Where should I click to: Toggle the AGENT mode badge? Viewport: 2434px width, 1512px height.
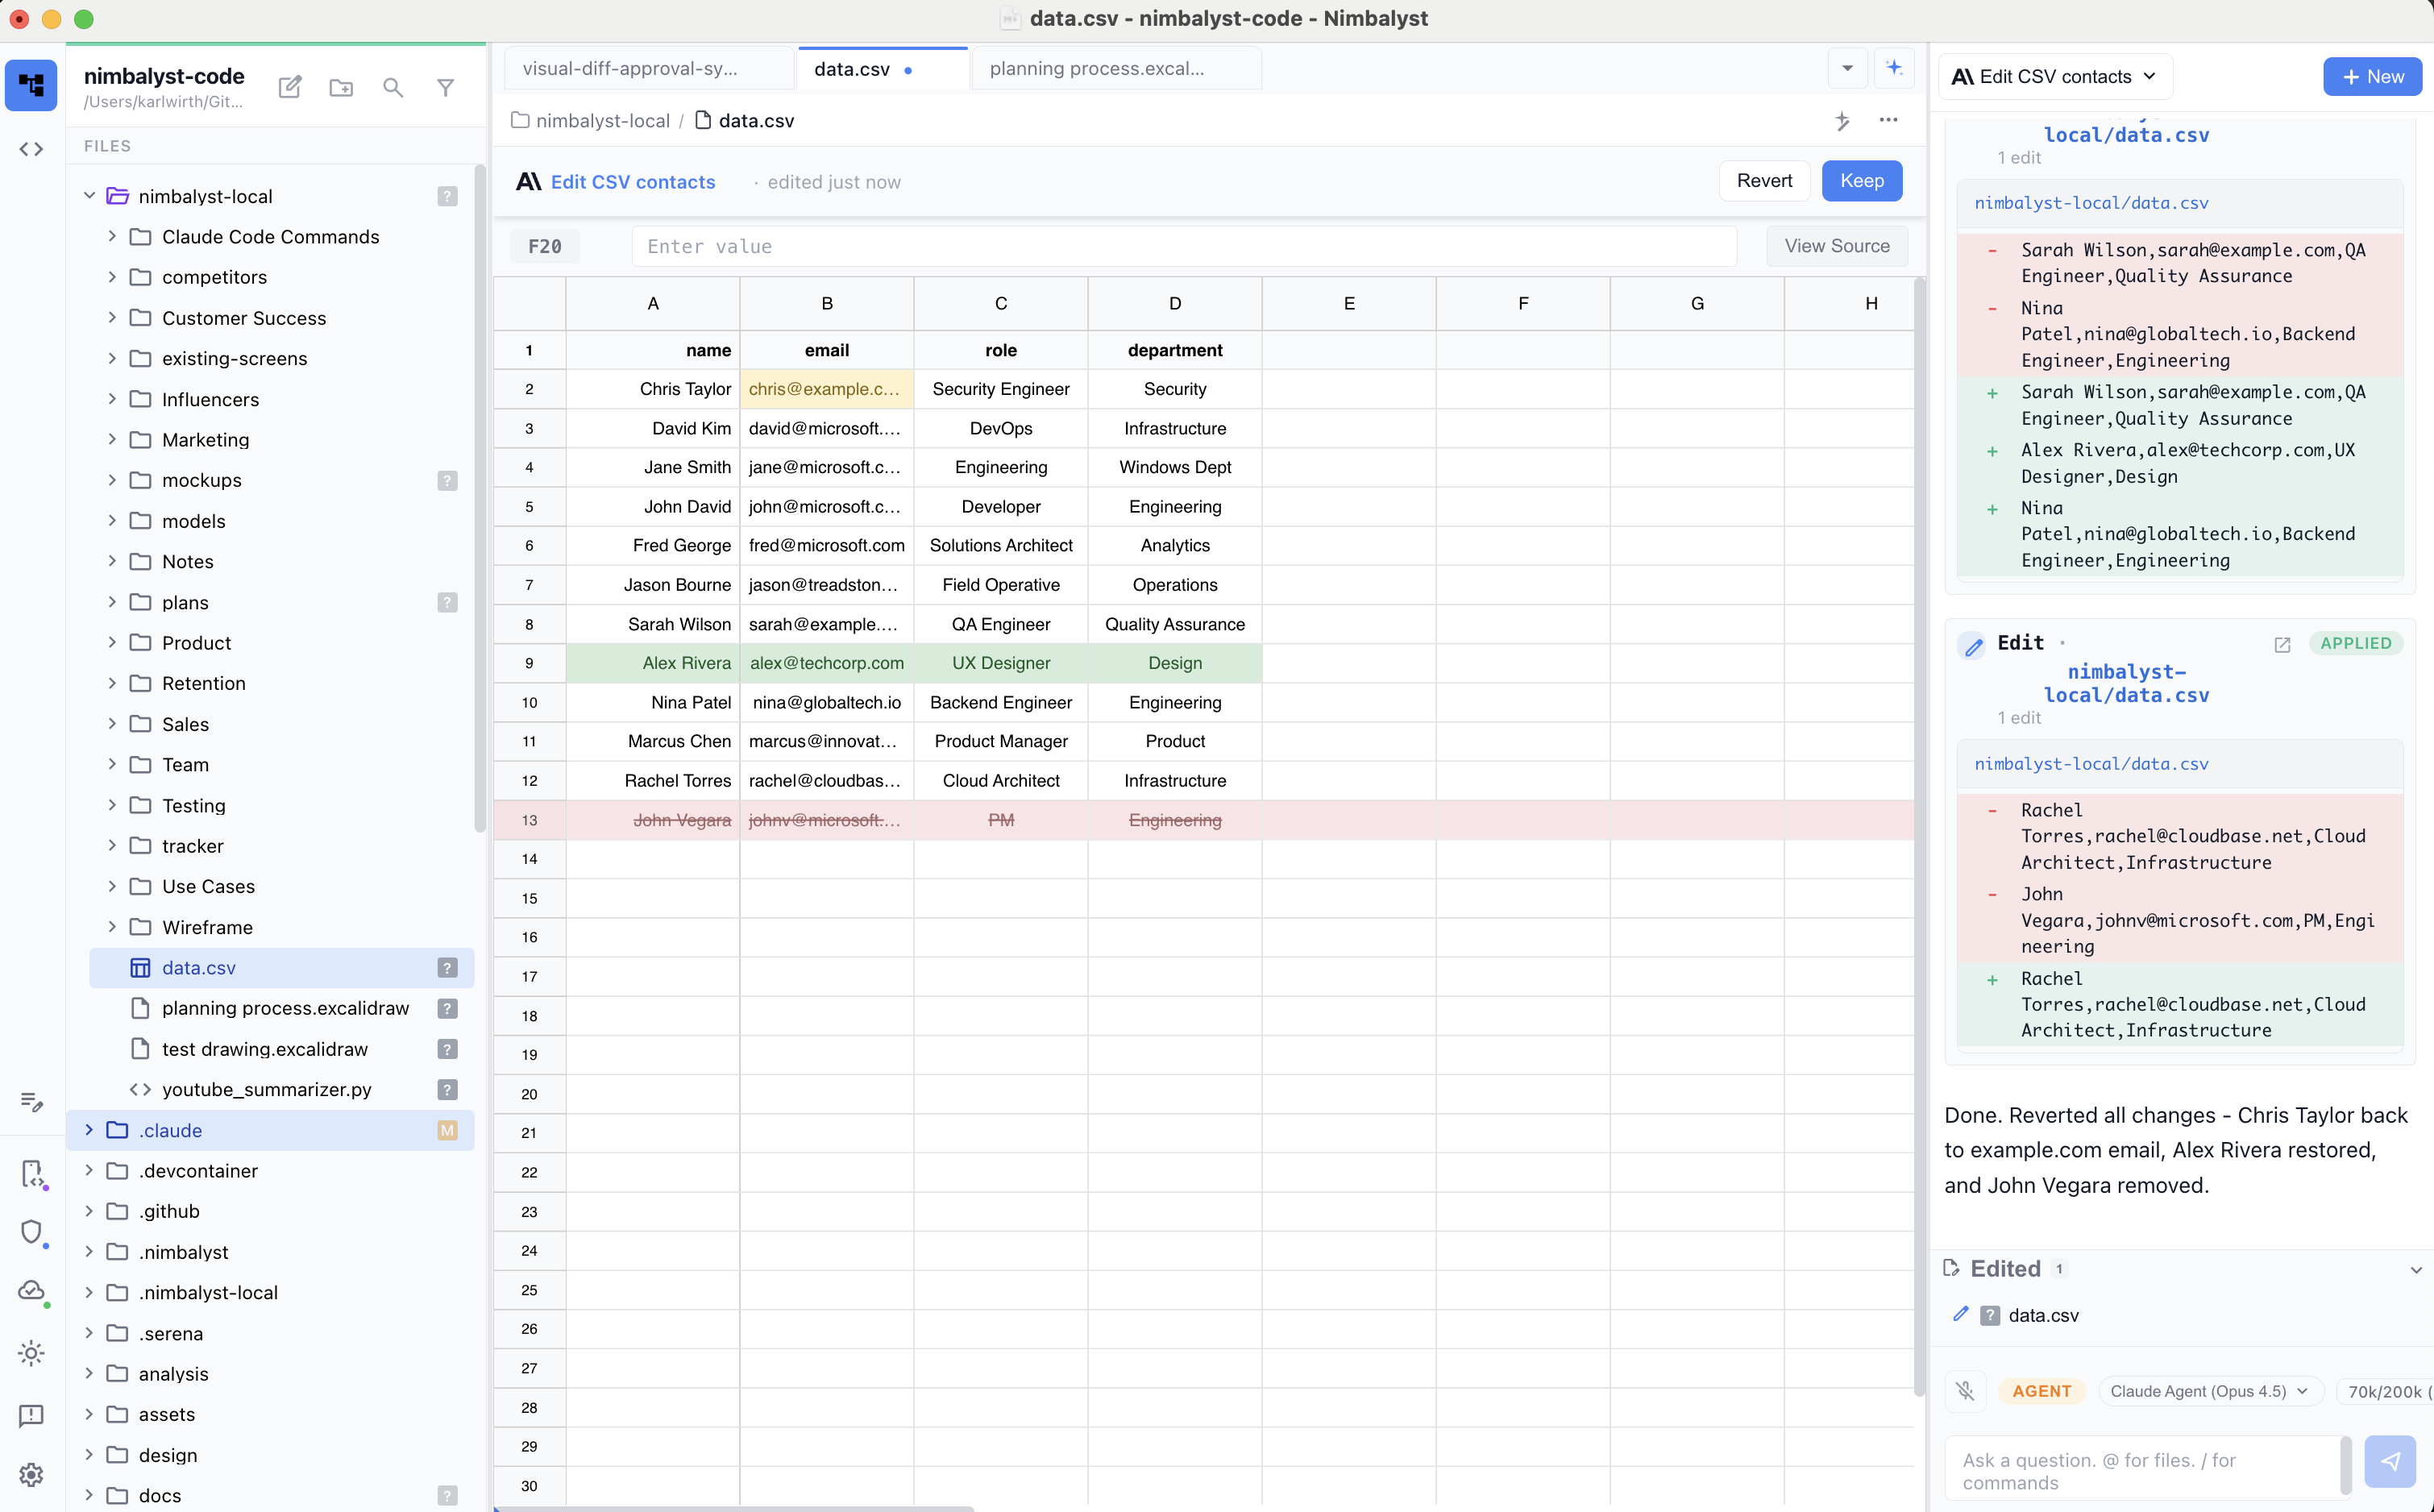tap(2041, 1391)
